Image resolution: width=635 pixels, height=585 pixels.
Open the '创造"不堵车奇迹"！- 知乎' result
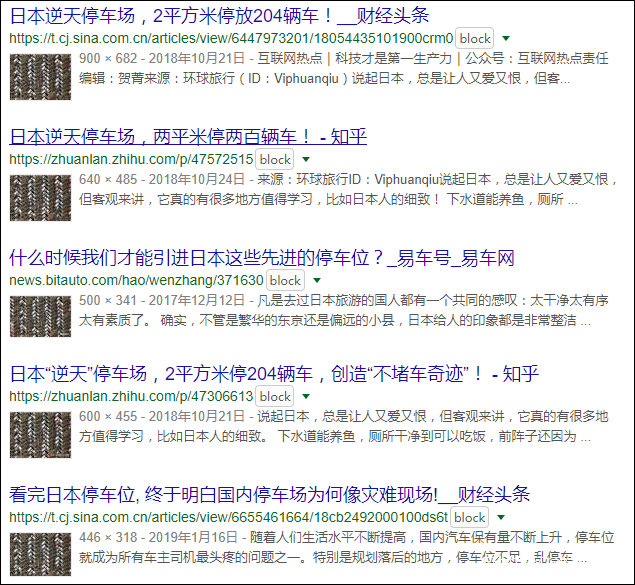(x=274, y=373)
